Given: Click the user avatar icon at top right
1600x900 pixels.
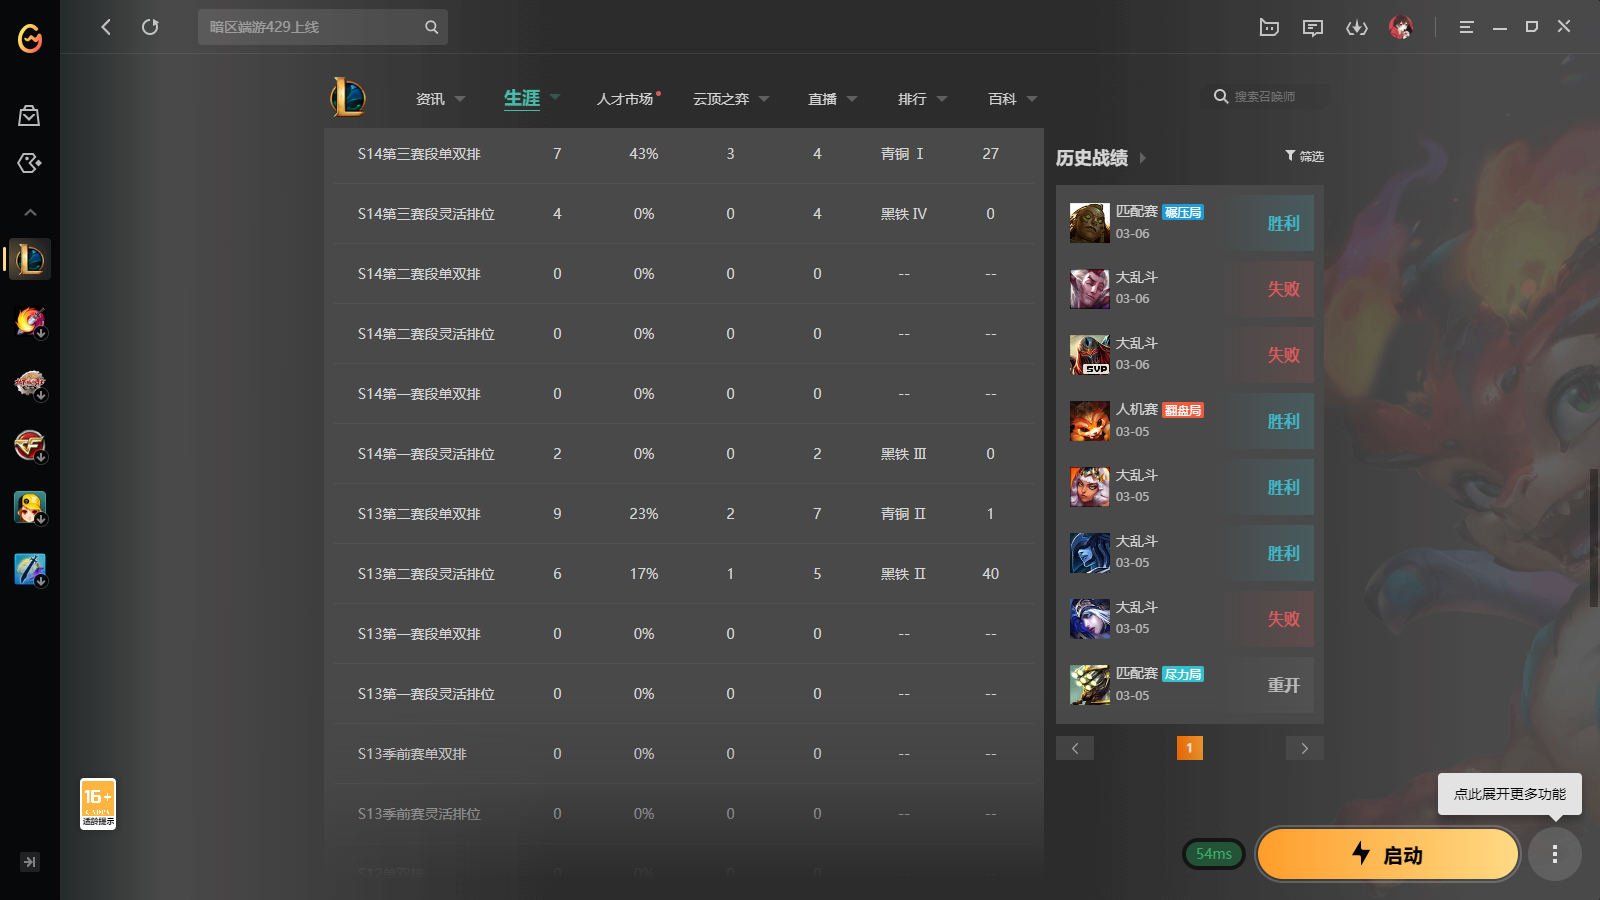Looking at the screenshot, I should (1401, 27).
